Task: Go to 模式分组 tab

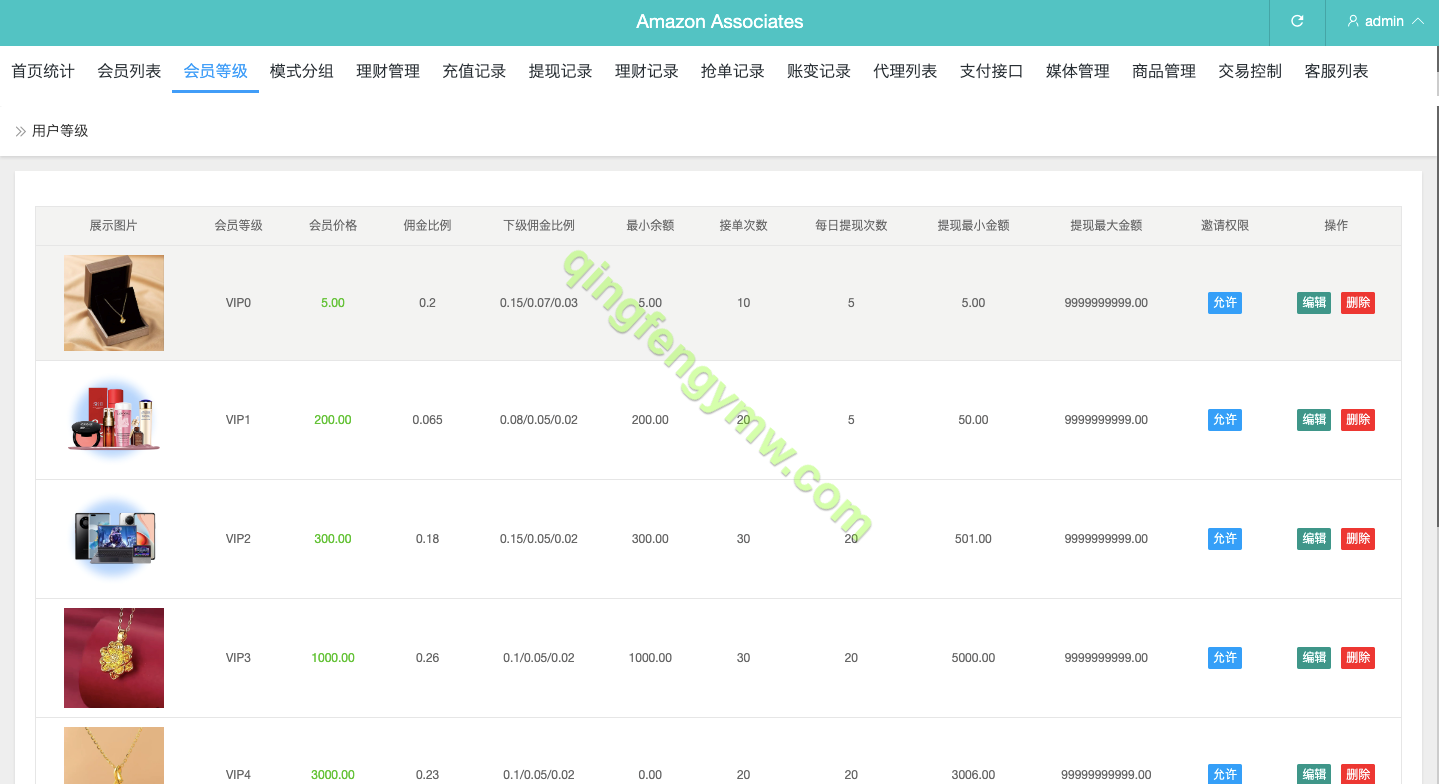Action: coord(302,71)
